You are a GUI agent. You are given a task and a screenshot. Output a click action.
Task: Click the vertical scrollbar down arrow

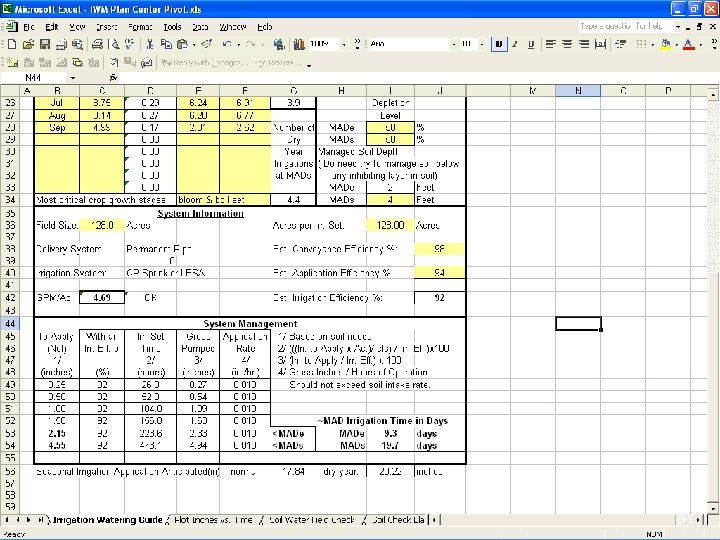(713, 509)
